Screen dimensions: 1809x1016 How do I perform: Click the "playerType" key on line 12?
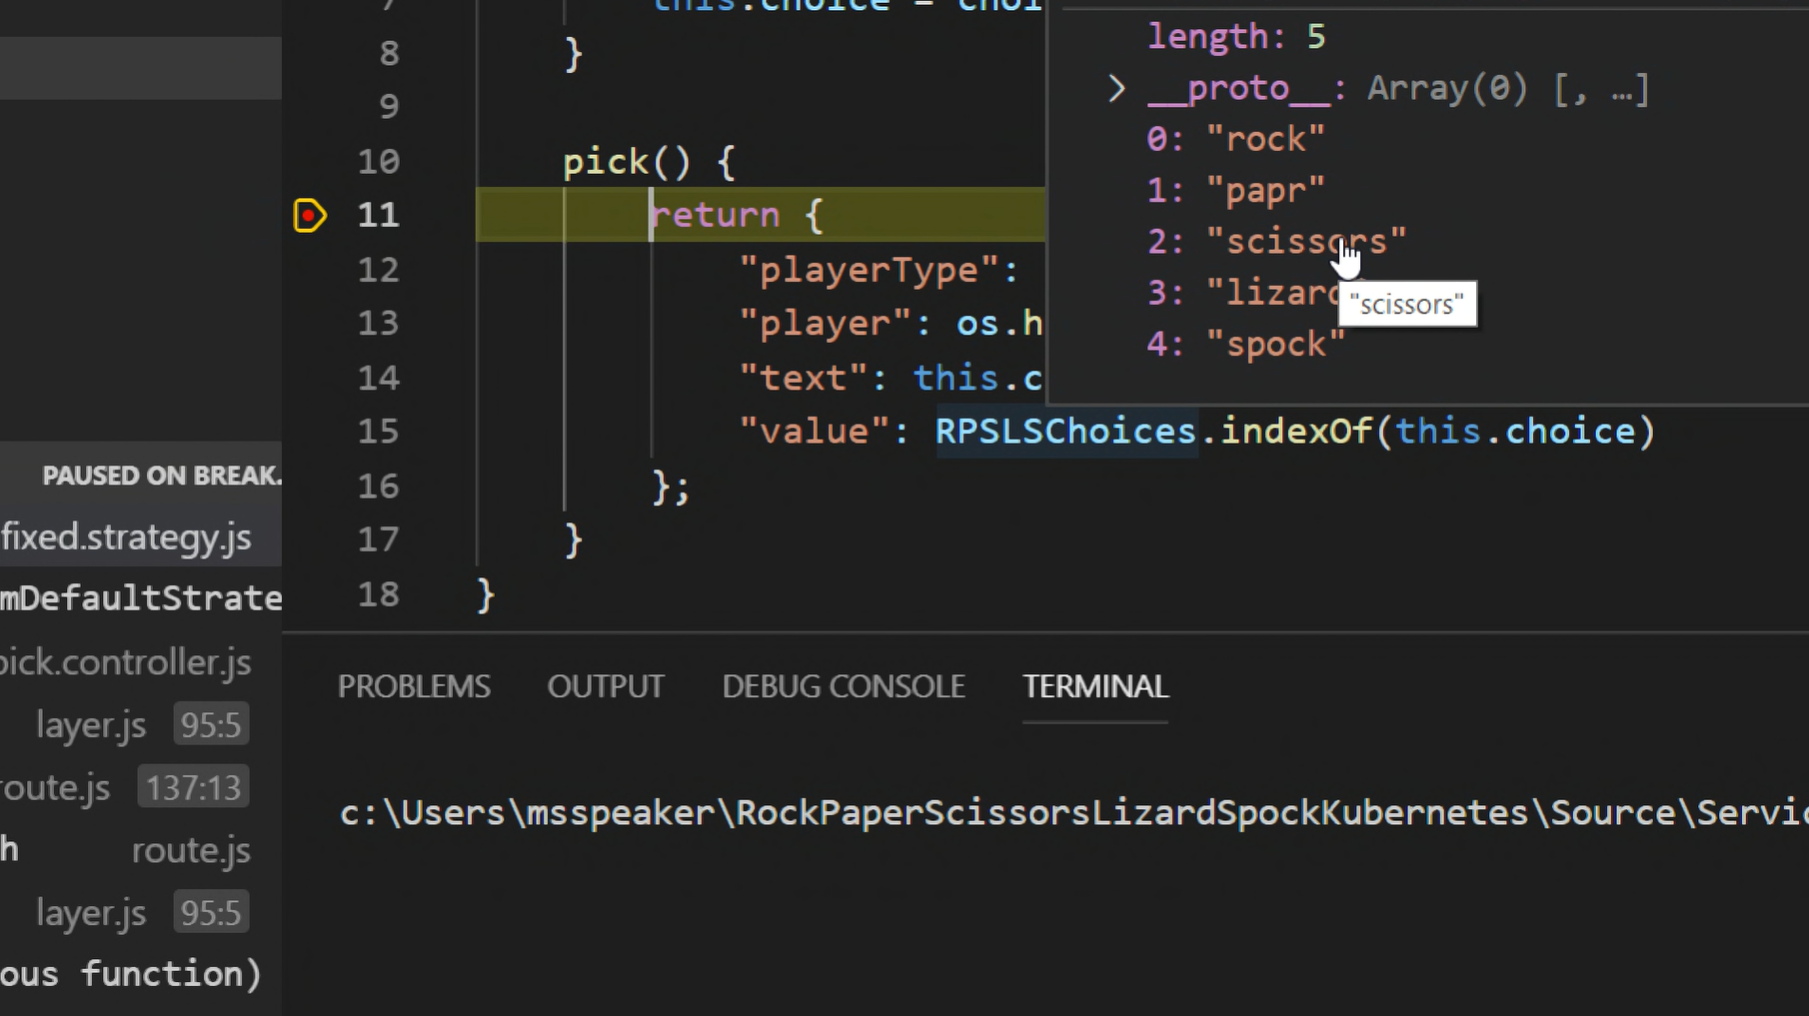(869, 270)
